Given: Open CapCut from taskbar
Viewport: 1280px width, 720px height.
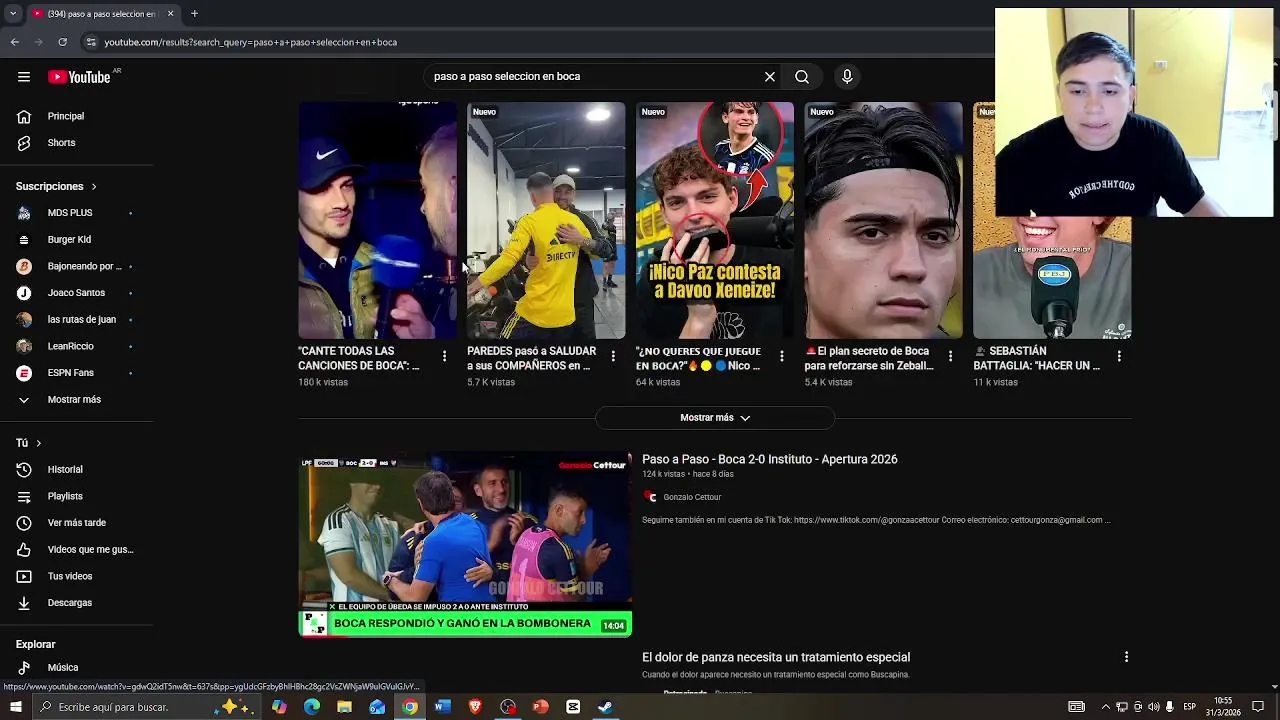Looking at the screenshot, I should click(x=573, y=707).
